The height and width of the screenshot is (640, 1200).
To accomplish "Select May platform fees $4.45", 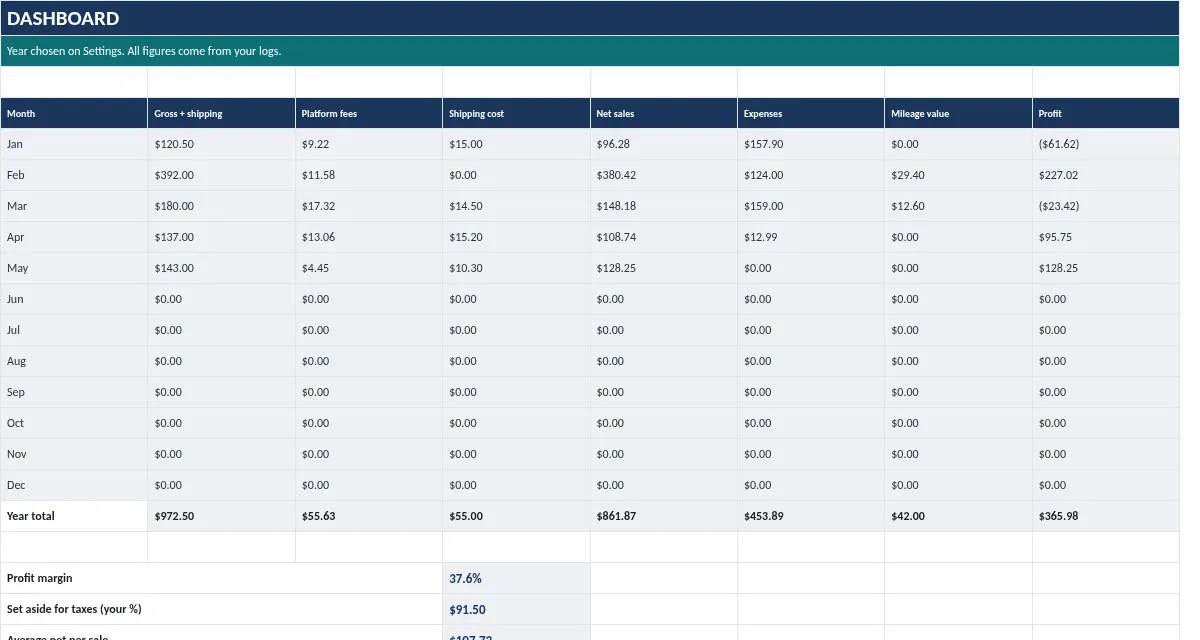I will [x=369, y=268].
